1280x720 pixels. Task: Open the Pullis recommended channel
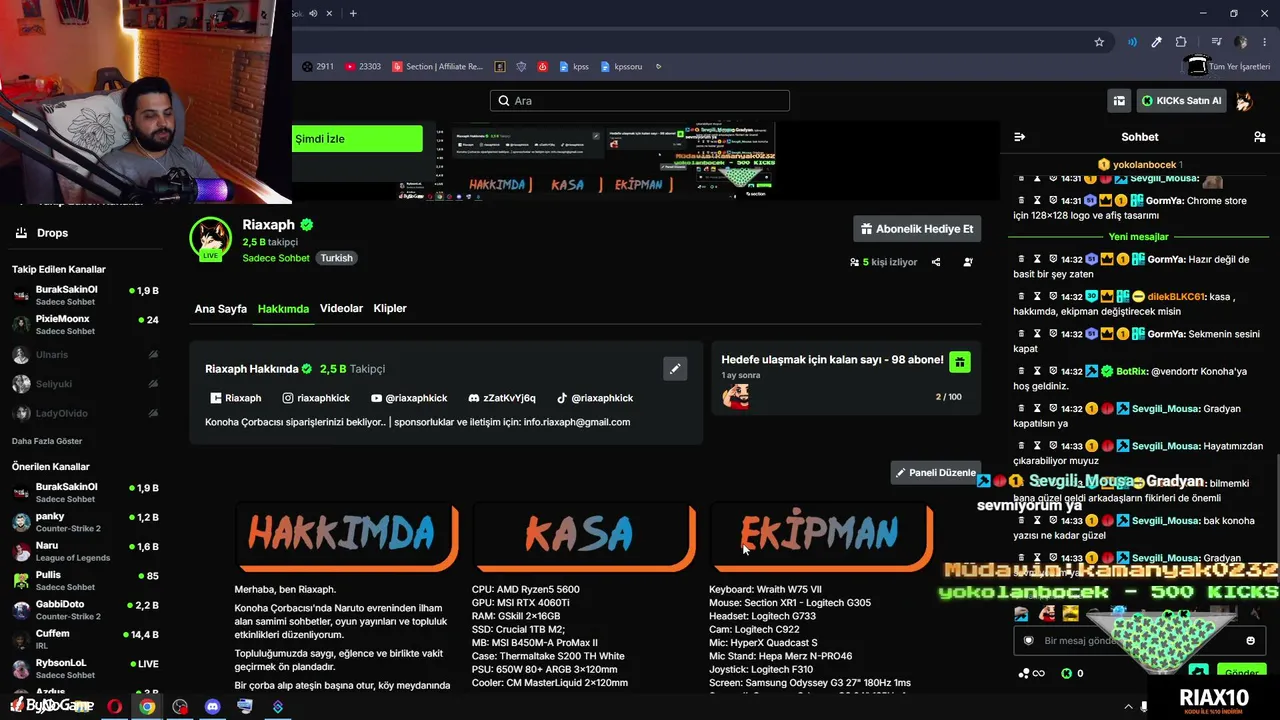86,581
